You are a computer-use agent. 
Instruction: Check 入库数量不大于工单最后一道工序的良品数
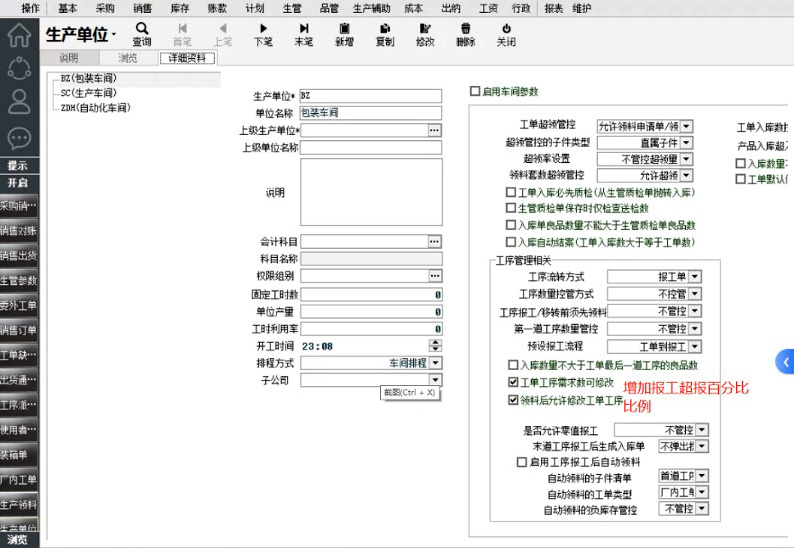pos(513,365)
